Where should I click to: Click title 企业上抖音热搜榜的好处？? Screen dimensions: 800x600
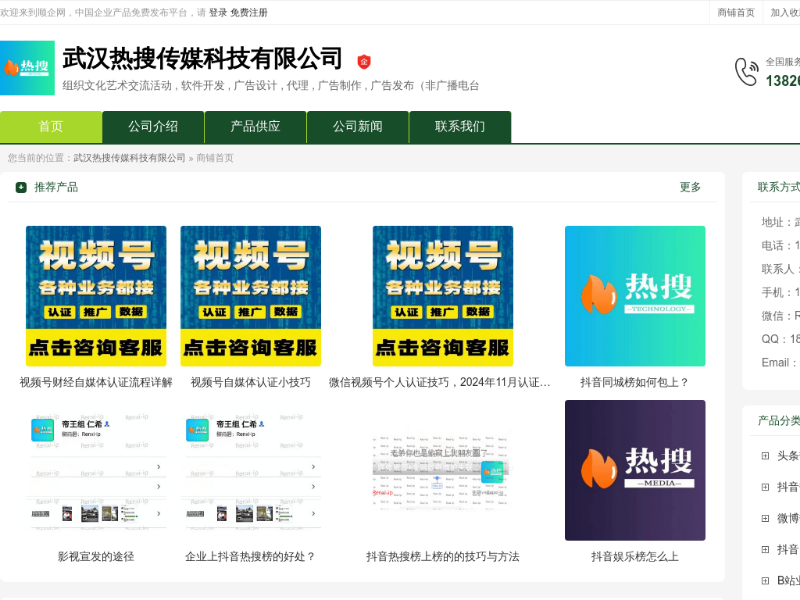[251, 557]
